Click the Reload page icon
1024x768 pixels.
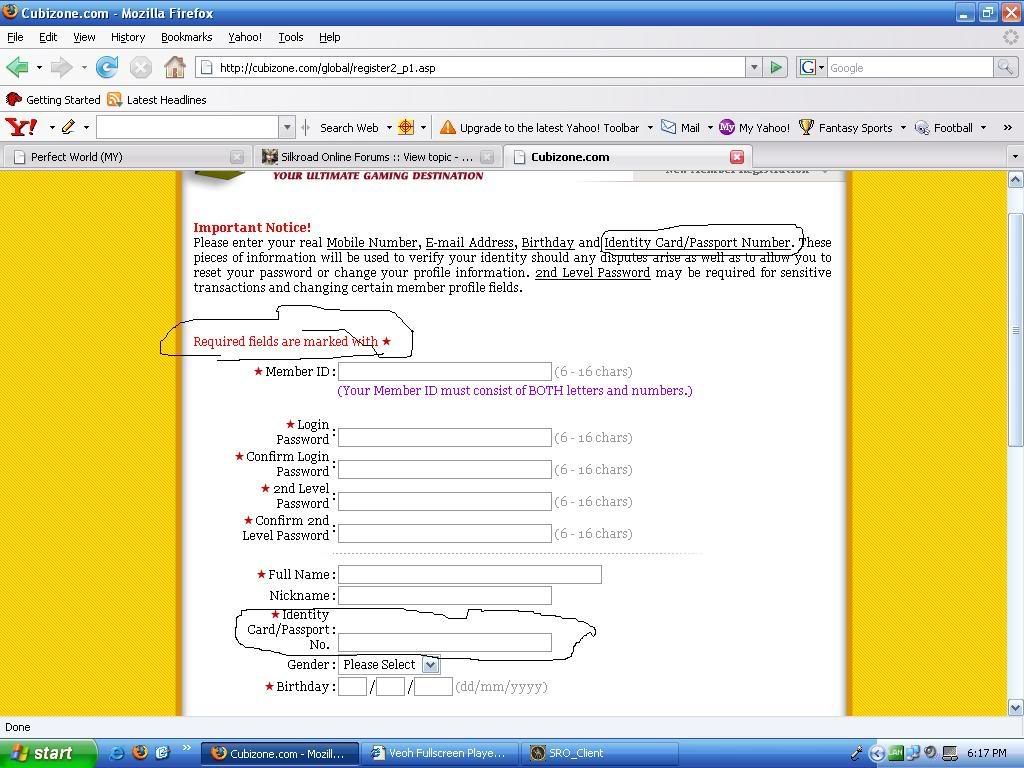(107, 68)
